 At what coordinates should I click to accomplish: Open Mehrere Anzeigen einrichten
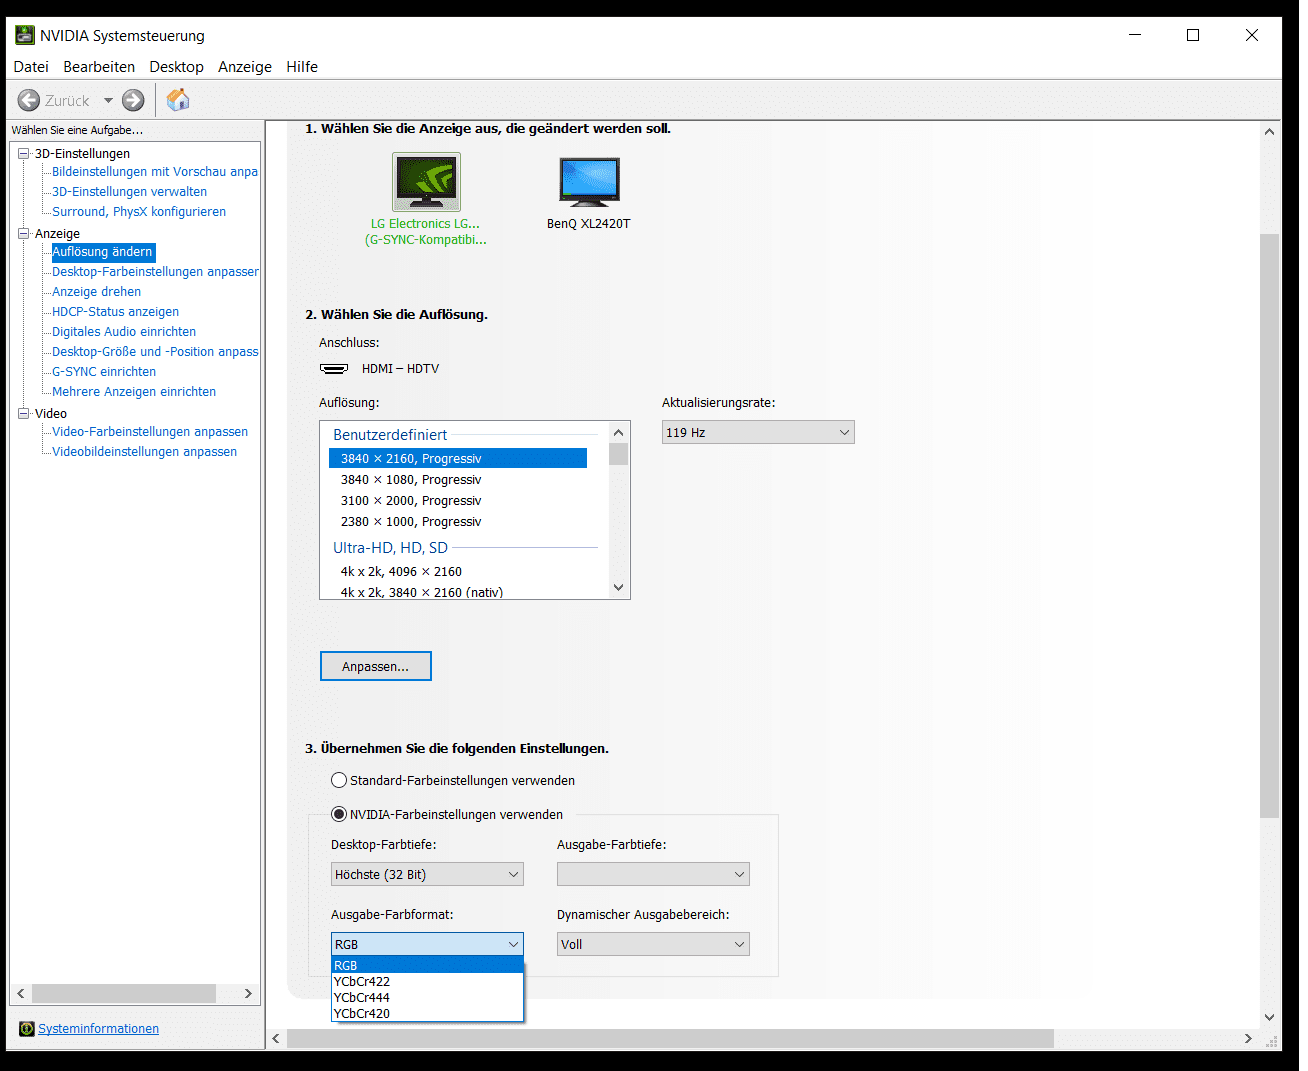134,392
